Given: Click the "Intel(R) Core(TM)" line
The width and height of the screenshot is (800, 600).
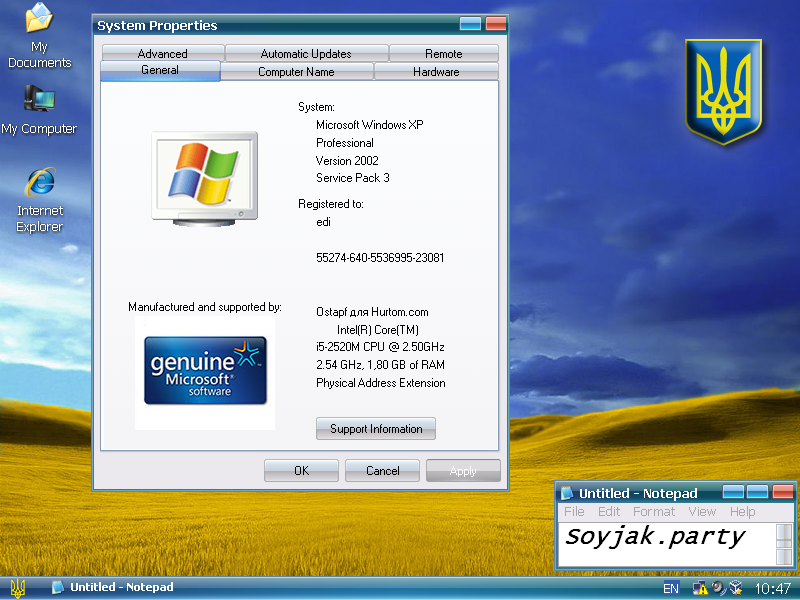Looking at the screenshot, I should coord(378,330).
